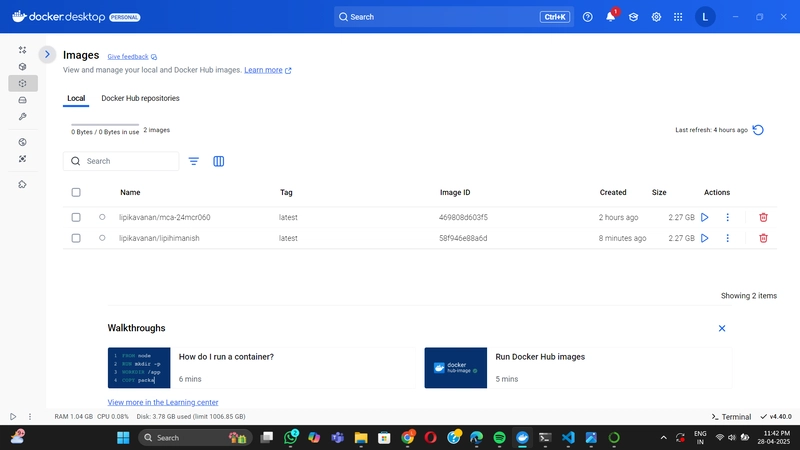Screen dimensions: 800x450
Task: Switch to Docker Hub repositories tab
Action: point(140,98)
